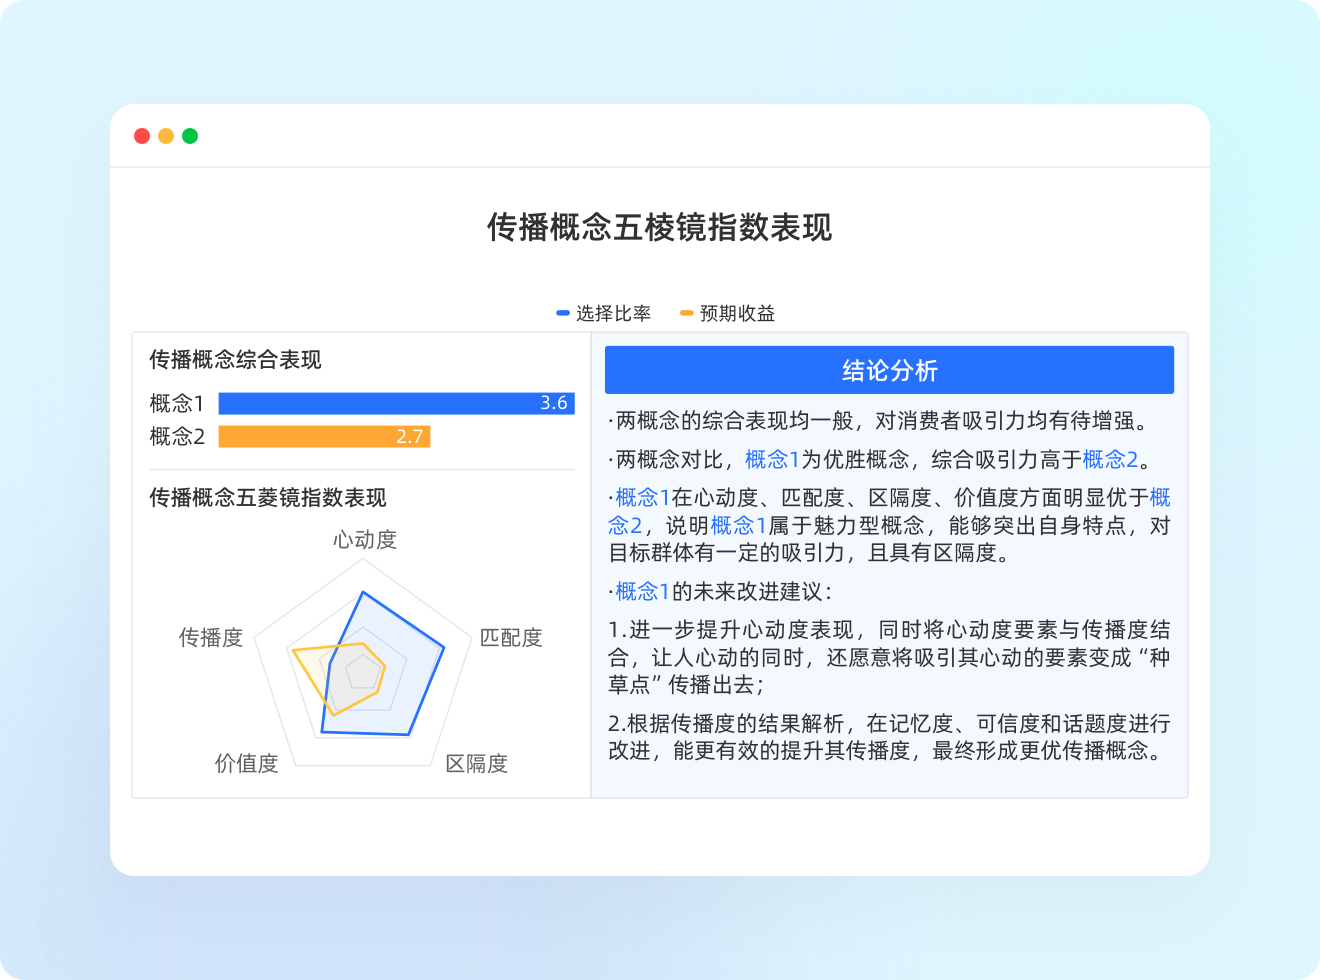Click the yellow minimize dot in title bar

[166, 136]
